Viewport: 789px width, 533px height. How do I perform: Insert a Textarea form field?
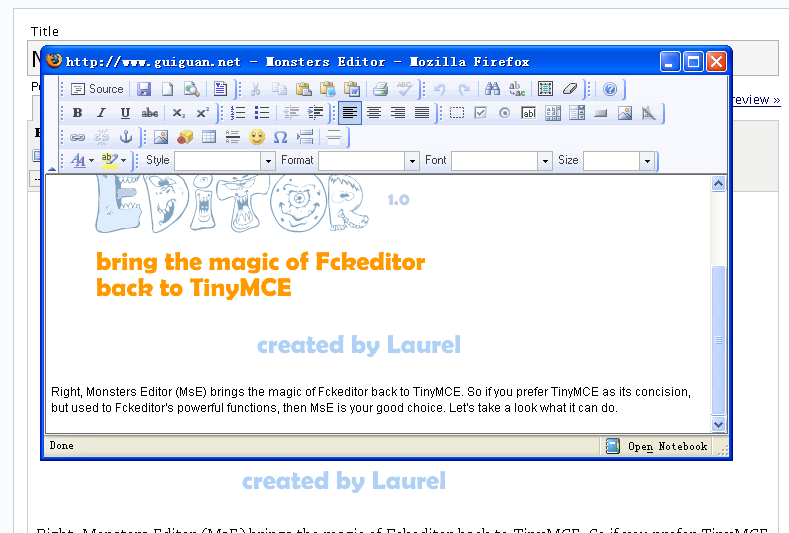[553, 113]
